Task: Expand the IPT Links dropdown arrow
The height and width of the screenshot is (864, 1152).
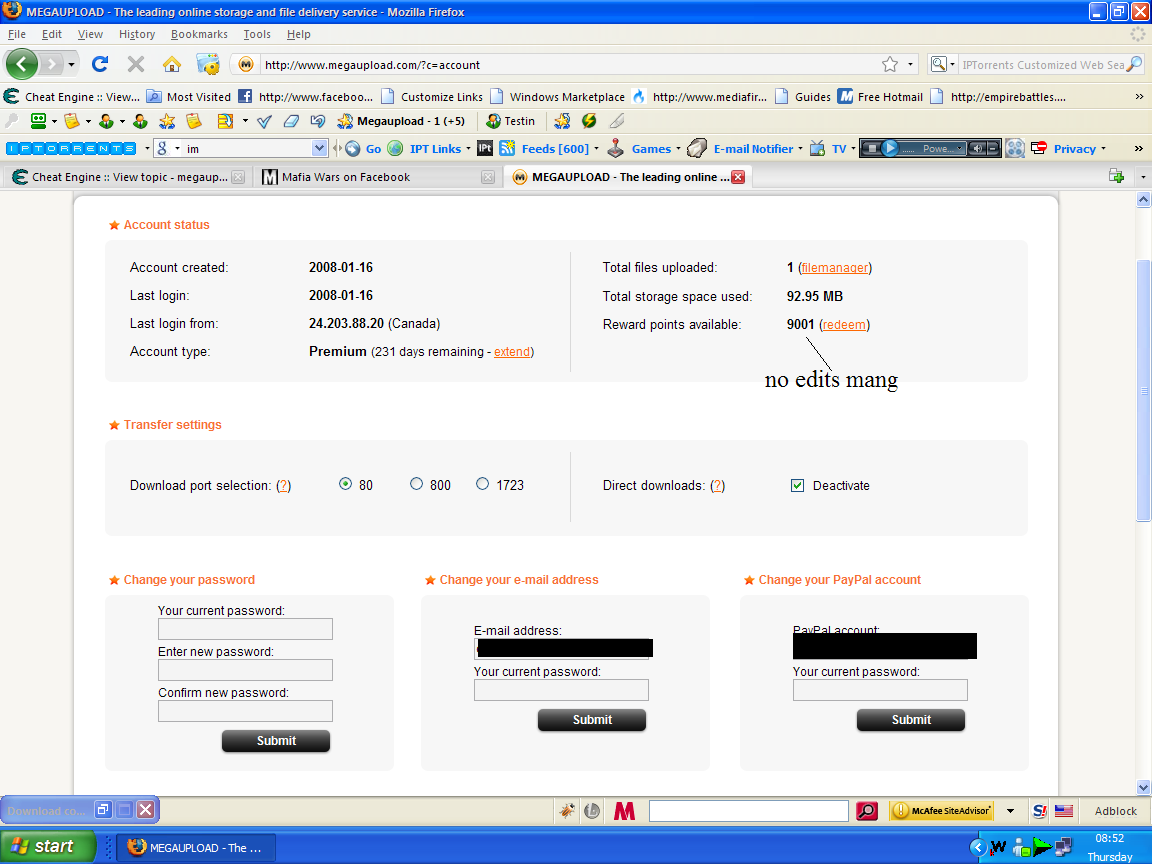Action: click(469, 149)
